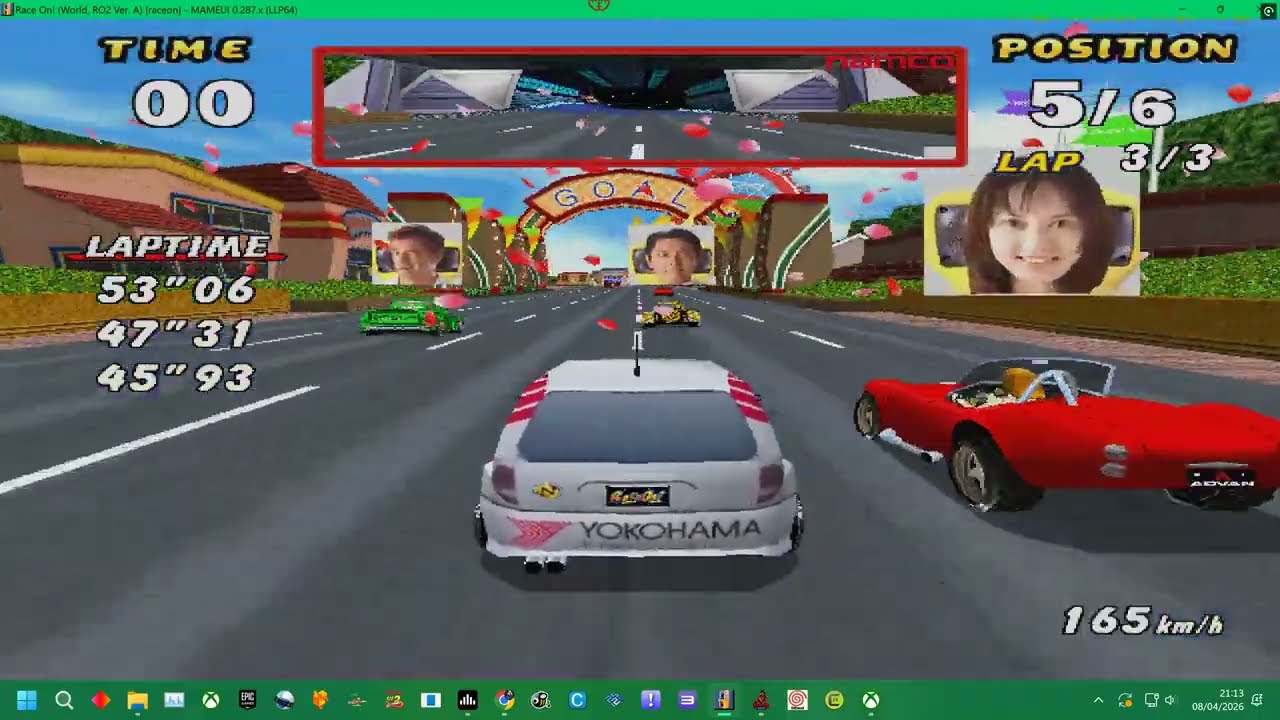Open the blue C taskbar app

pos(577,700)
